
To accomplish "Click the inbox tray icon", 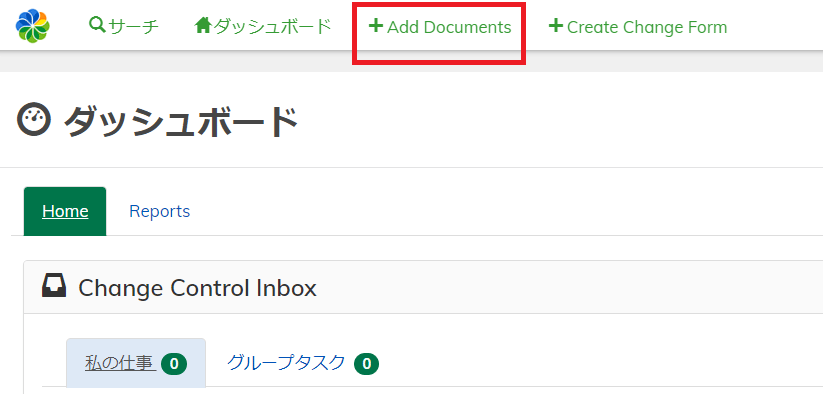I will (x=54, y=286).
